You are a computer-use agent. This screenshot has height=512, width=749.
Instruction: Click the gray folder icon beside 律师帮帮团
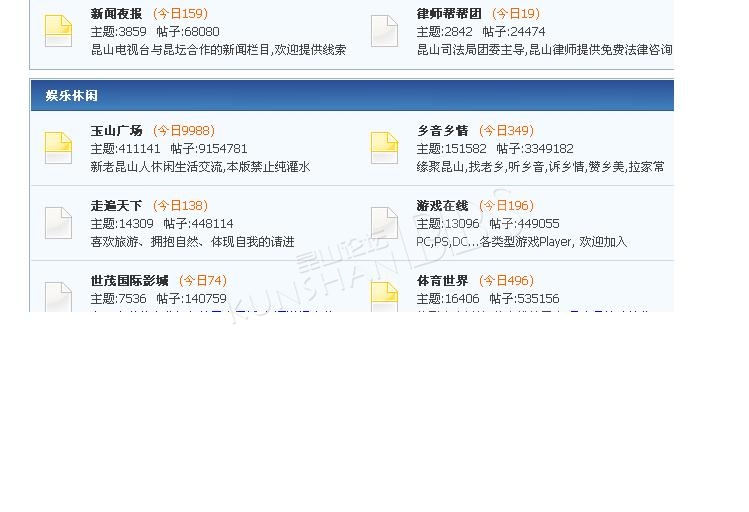pyautogui.click(x=384, y=31)
